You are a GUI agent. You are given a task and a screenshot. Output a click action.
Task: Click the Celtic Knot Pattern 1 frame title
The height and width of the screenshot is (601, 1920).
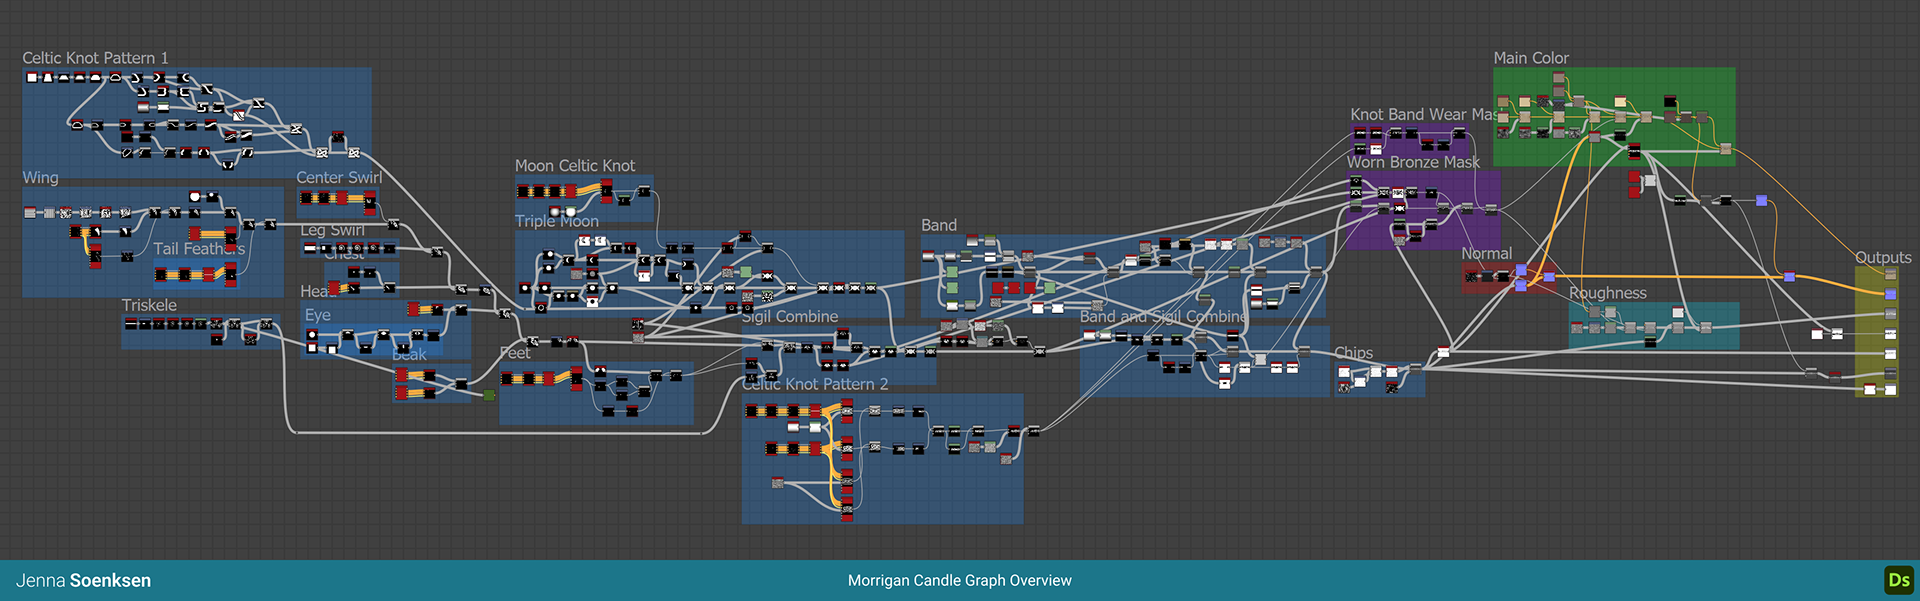click(96, 58)
